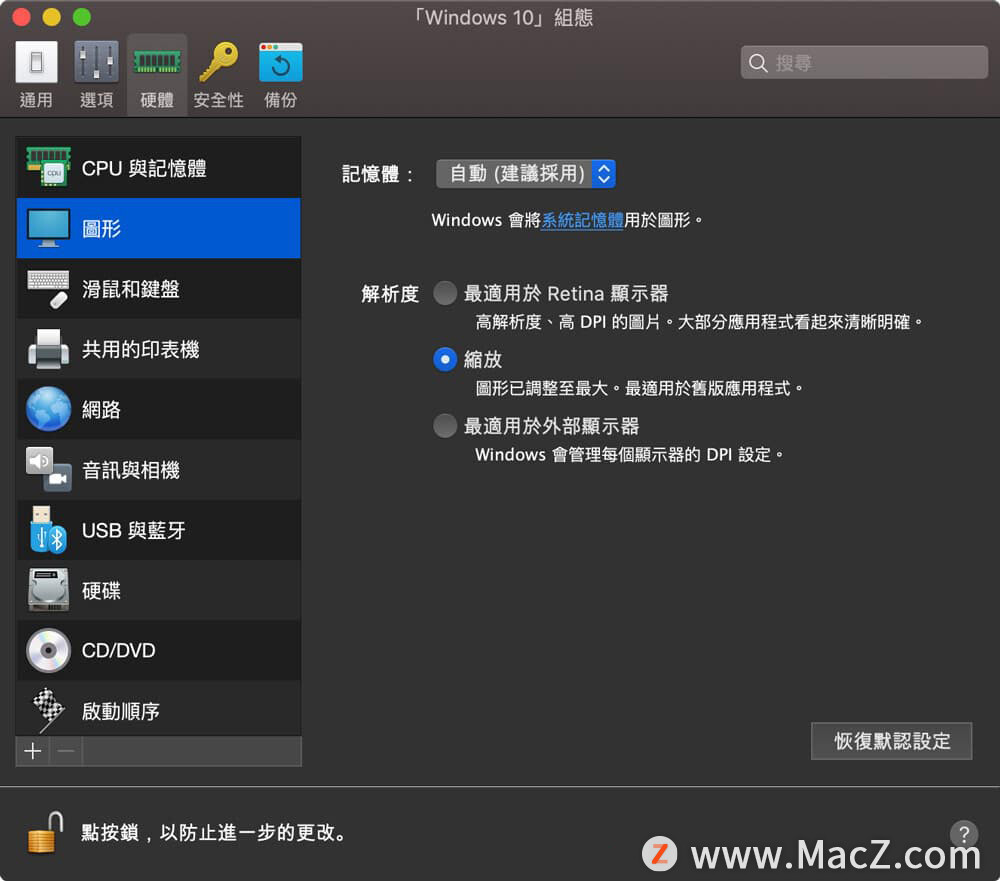Remove device with the minus button
1000x881 pixels.
point(66,751)
